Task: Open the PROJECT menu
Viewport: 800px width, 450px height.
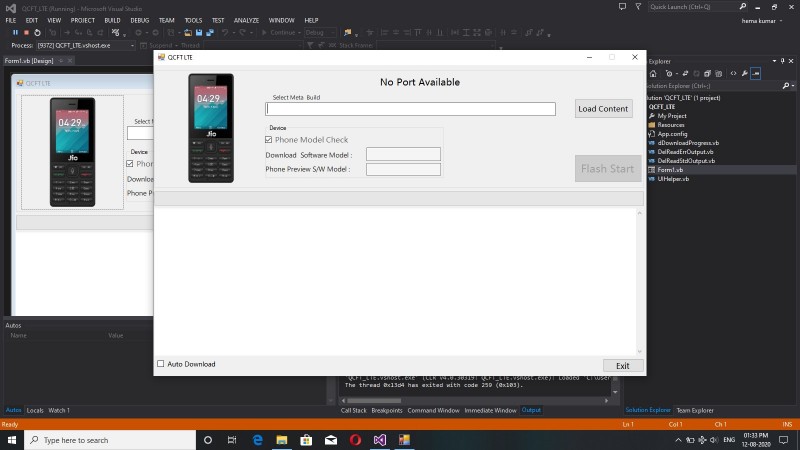Action: pyautogui.click(x=83, y=20)
